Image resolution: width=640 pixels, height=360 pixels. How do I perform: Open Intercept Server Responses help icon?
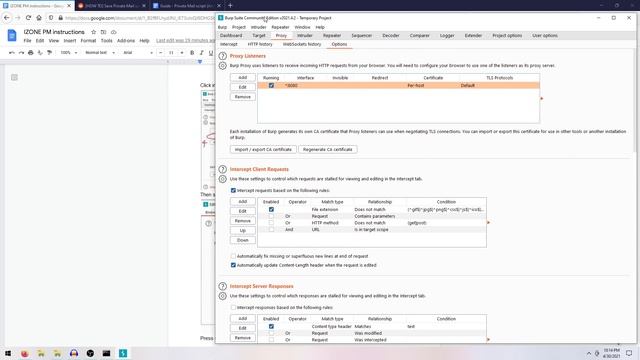click(222, 287)
